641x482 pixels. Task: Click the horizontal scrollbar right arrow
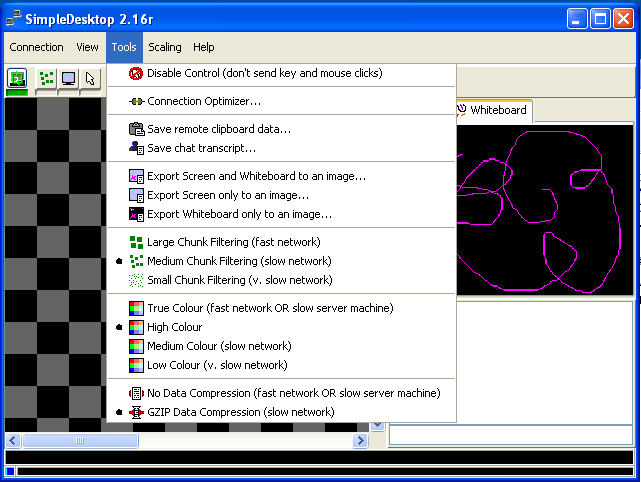pyautogui.click(x=360, y=441)
